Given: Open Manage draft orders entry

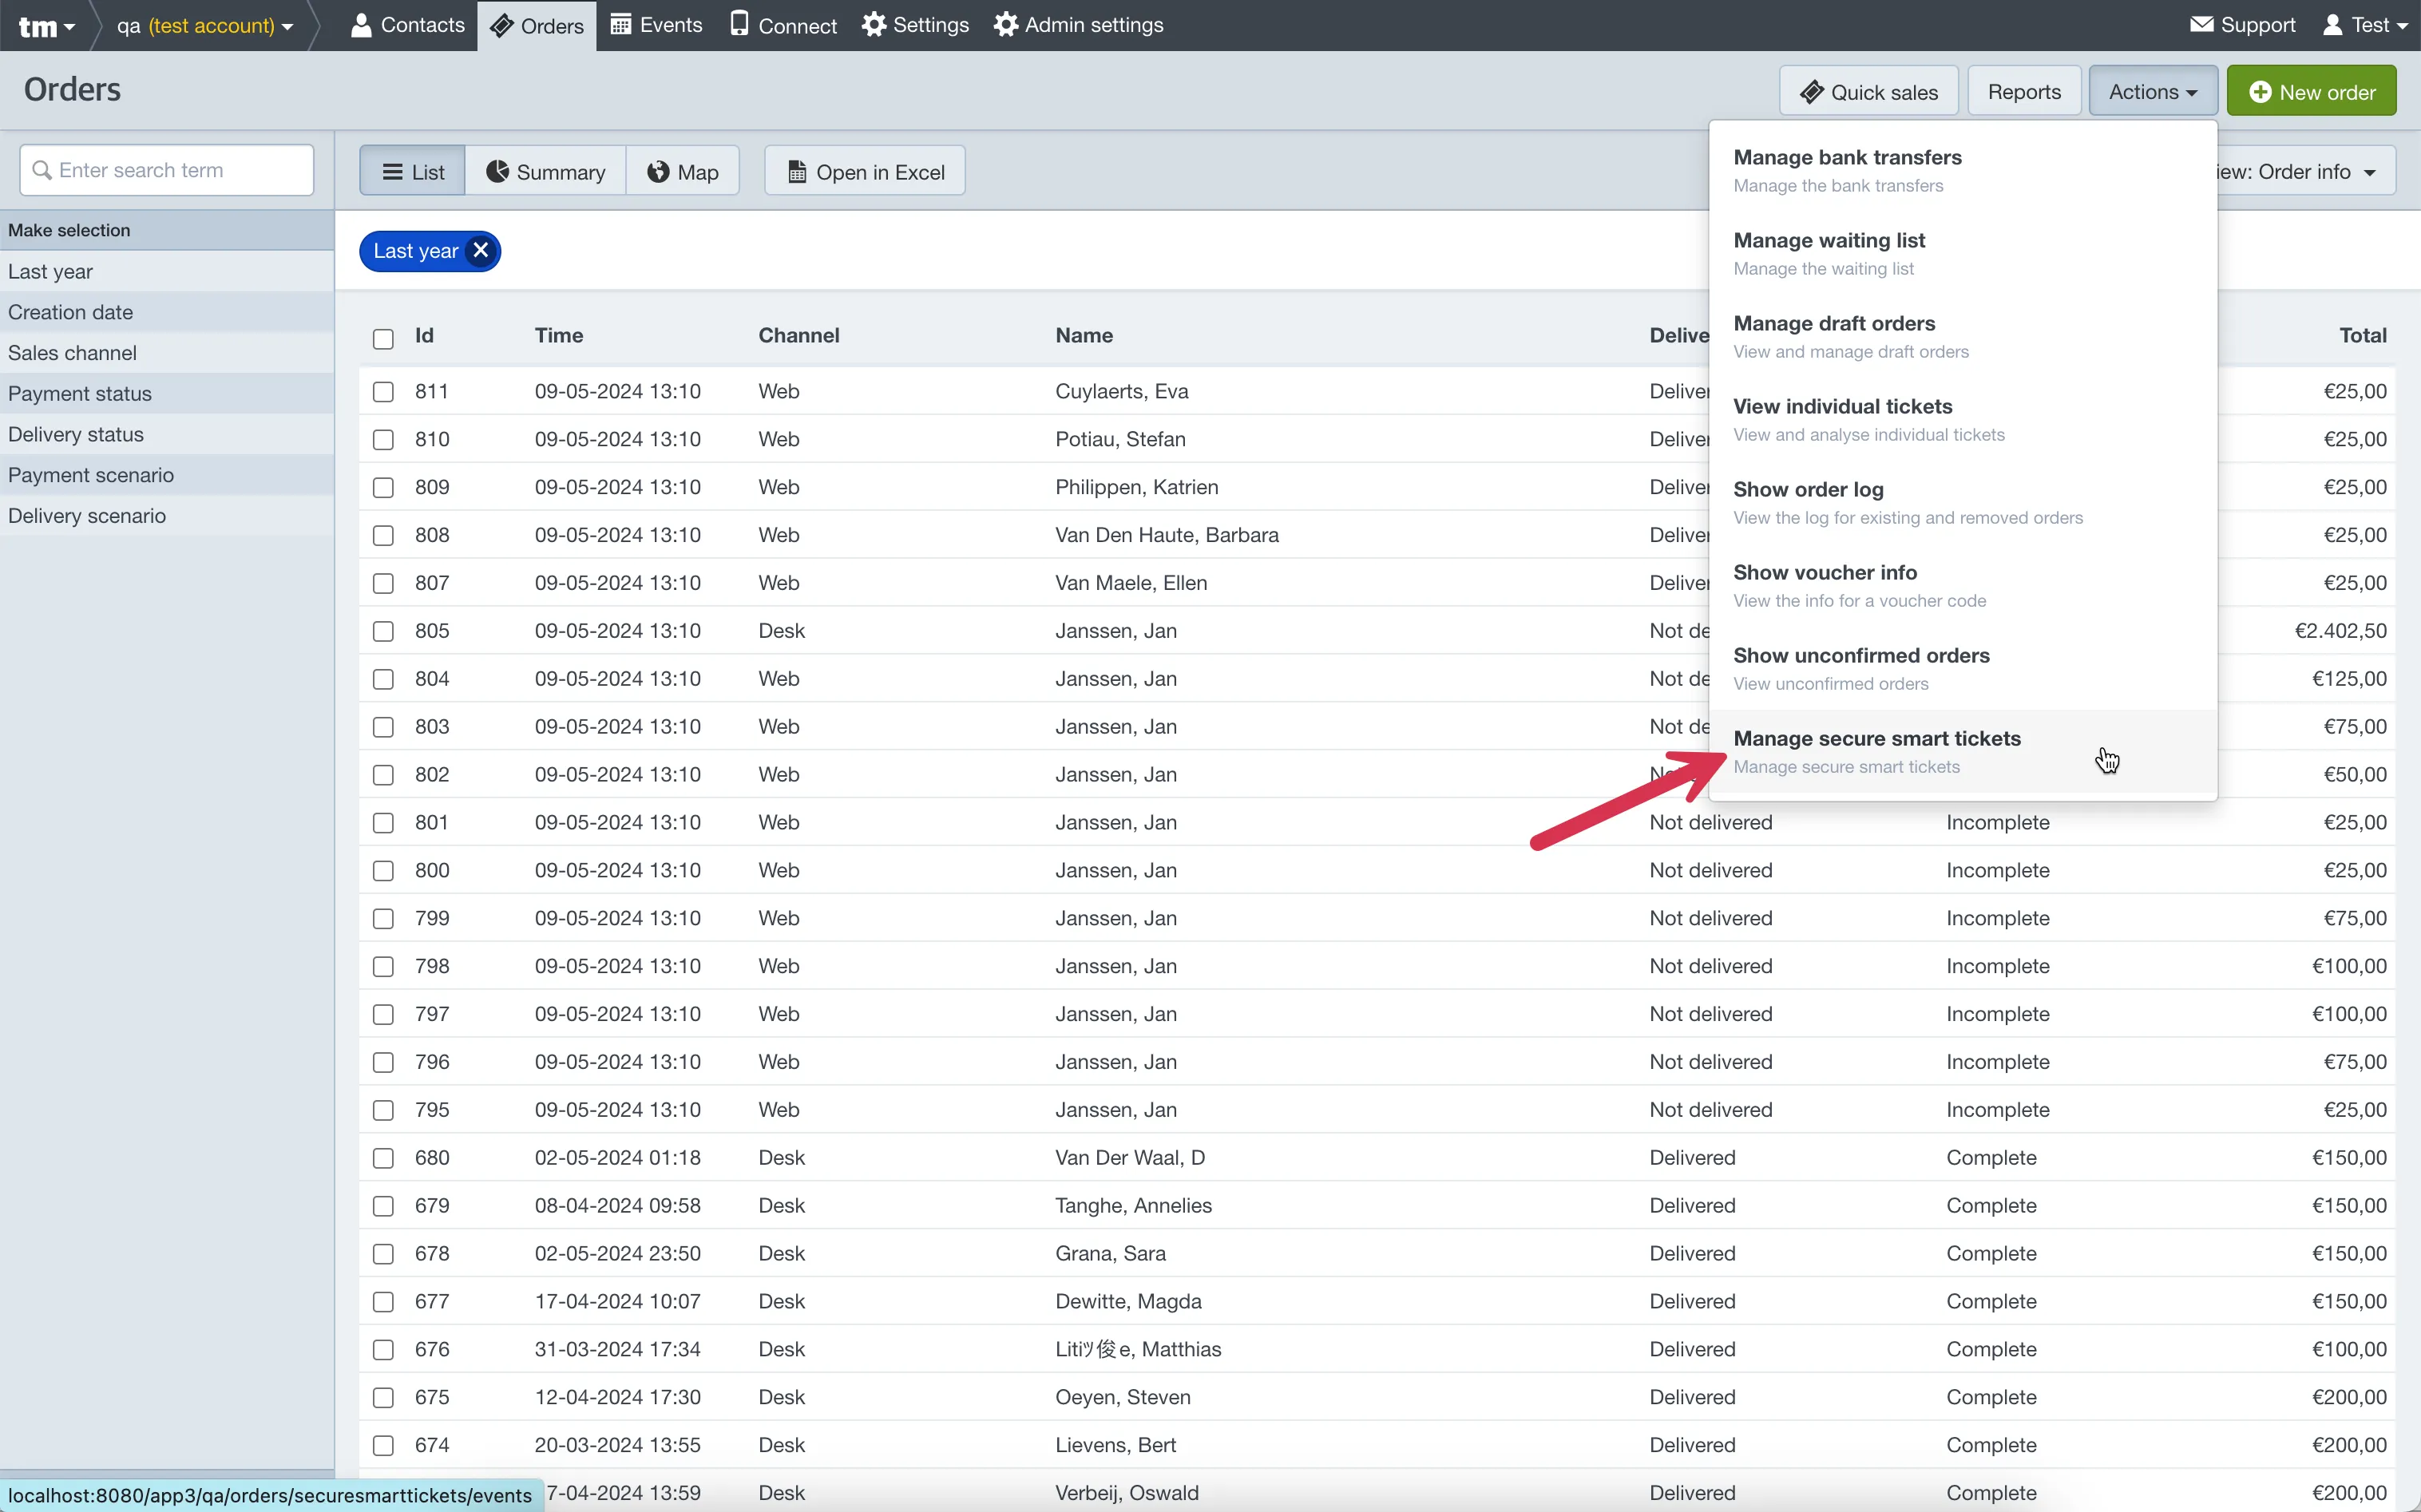Looking at the screenshot, I should [x=1962, y=336].
